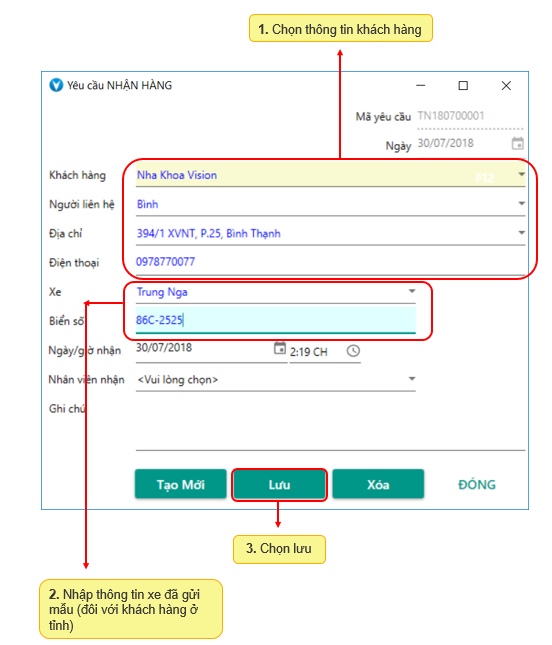Expand the Địa chỉ dropdown arrow
Viewport: 552px width, 645px height.
pyautogui.click(x=521, y=233)
